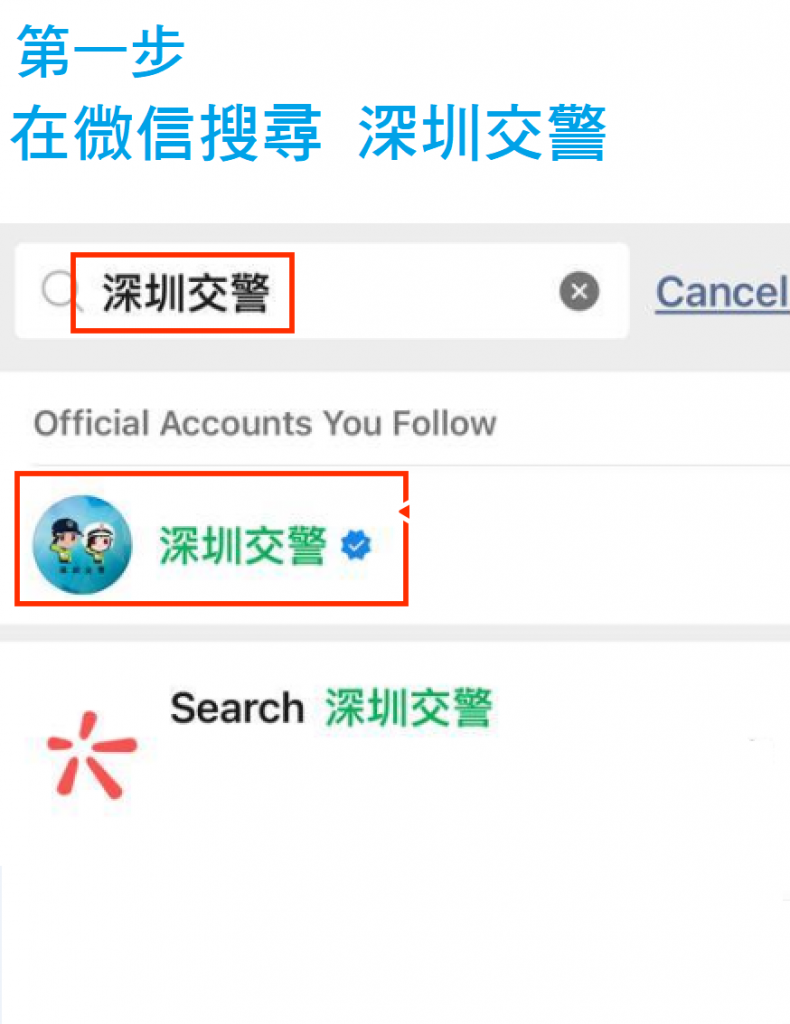Click the red starburst search icon
This screenshot has width=790, height=1024.
tap(91, 756)
